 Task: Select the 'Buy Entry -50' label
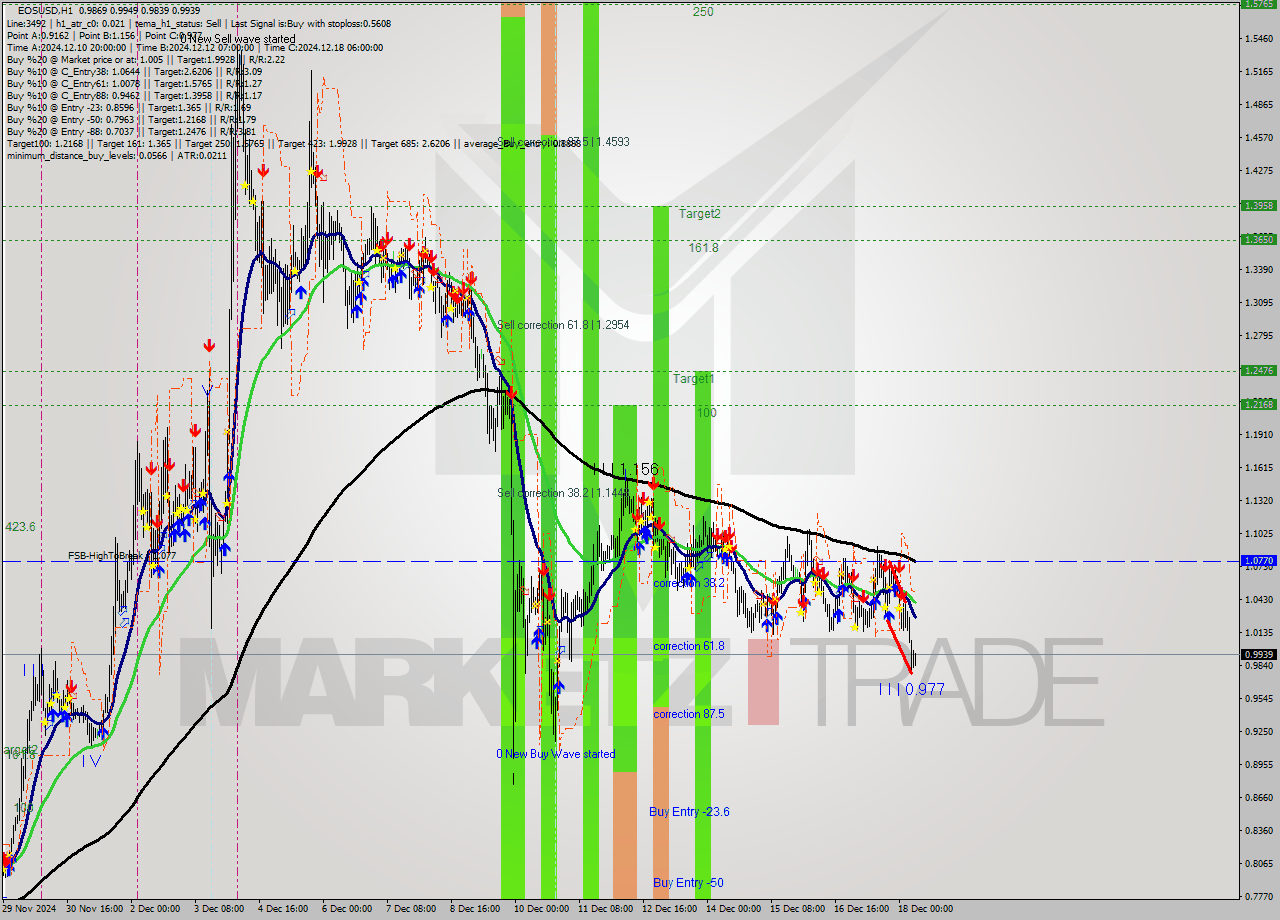[688, 882]
